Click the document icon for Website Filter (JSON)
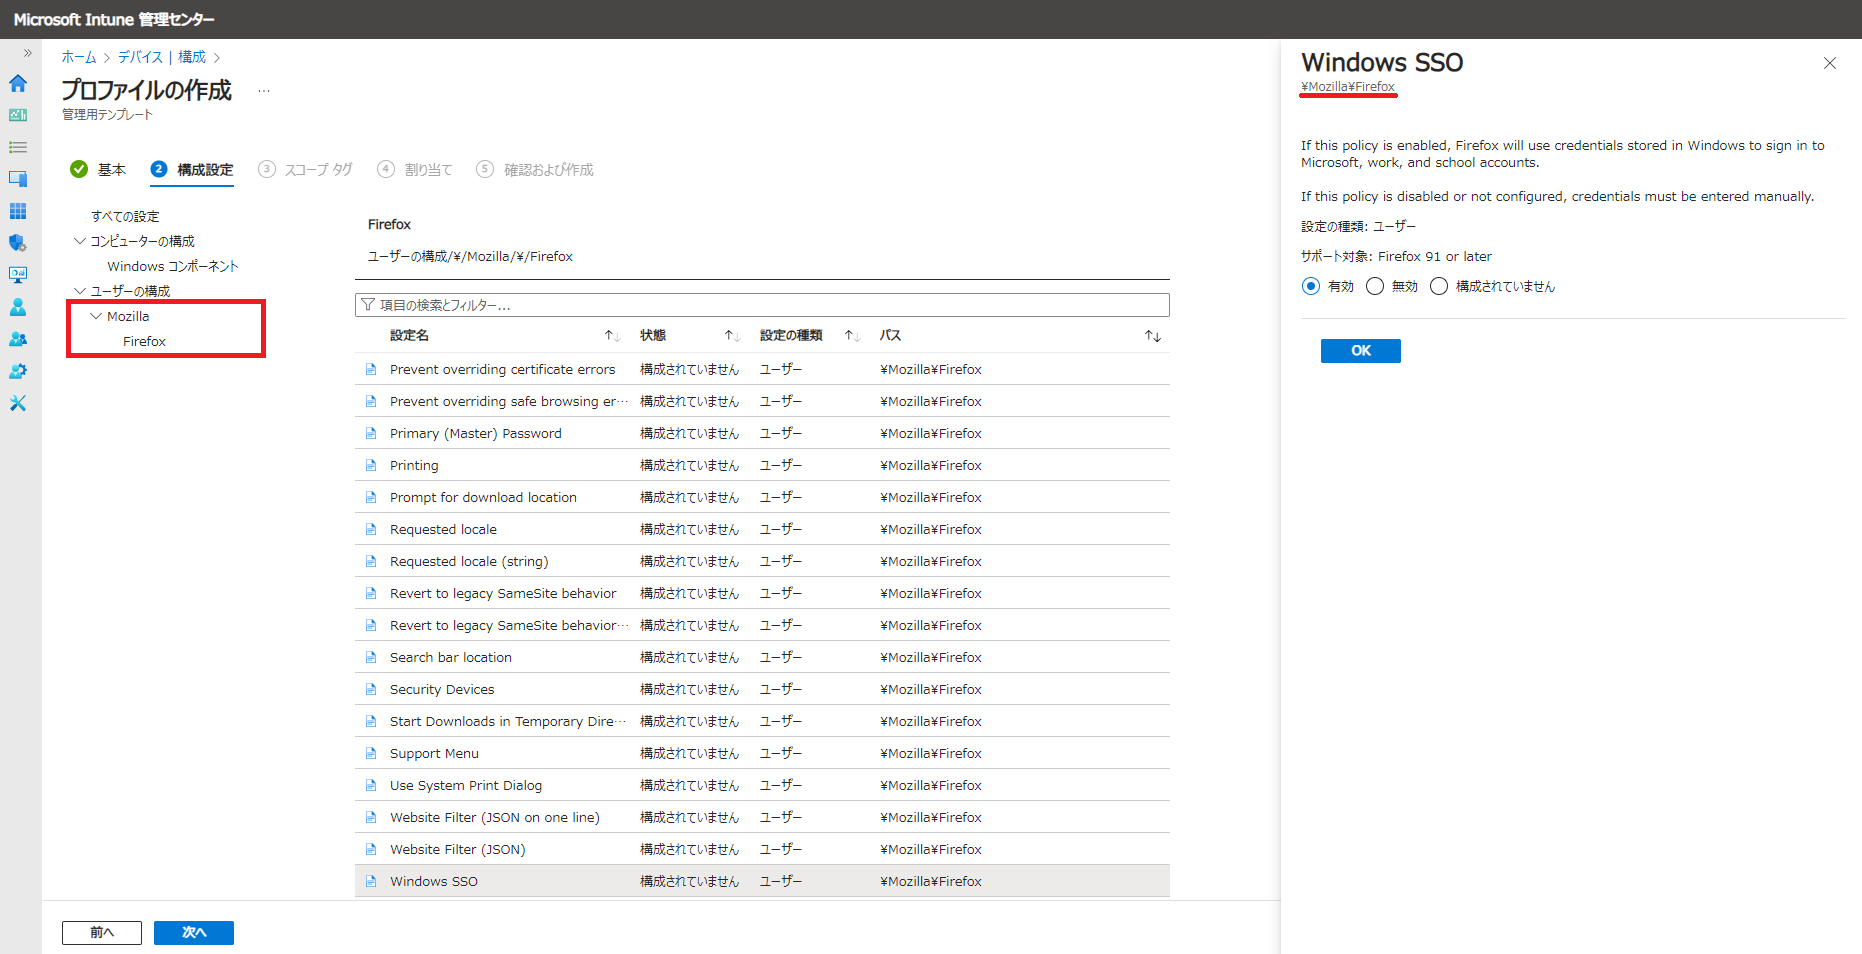Viewport: 1862px width, 954px height. [371, 849]
